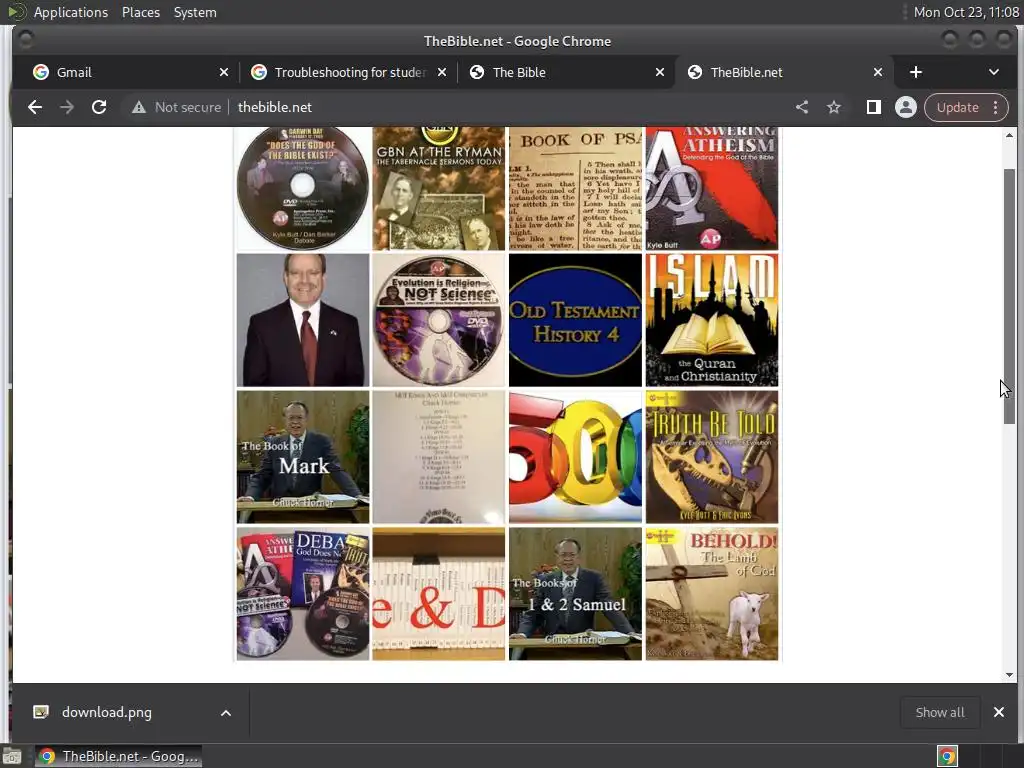Open the DVD and book collection thumbnail
Viewport: 1024px width, 768px height.
(302, 594)
